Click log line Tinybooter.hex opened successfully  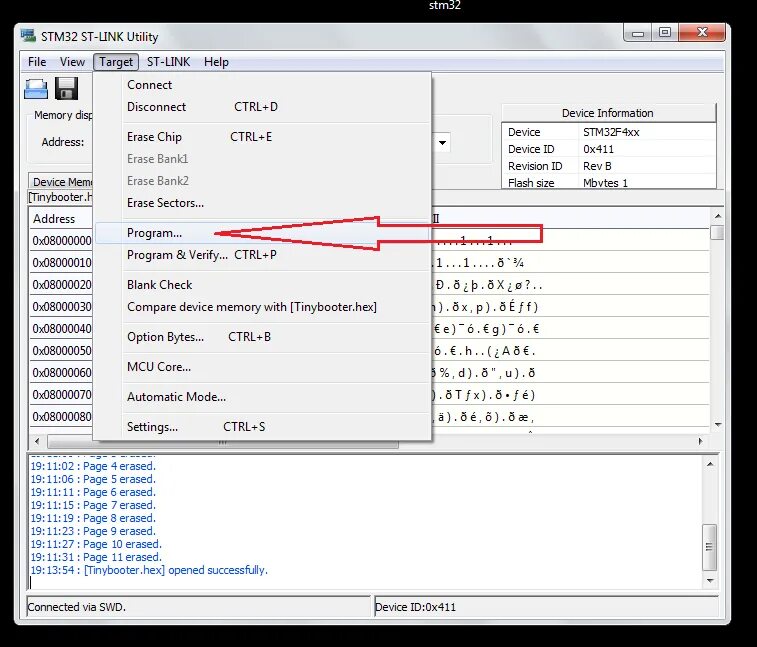tap(149, 570)
